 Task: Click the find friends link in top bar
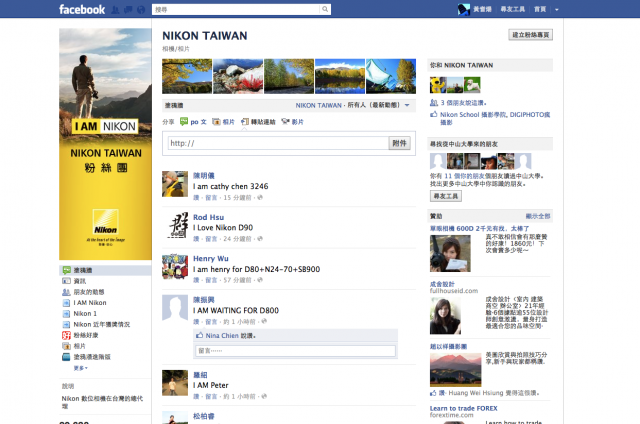pyautogui.click(x=513, y=9)
